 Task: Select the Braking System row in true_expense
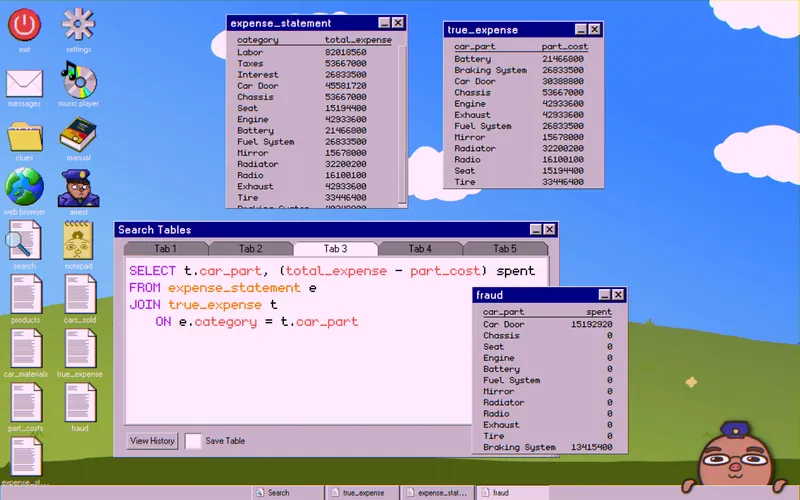click(520, 70)
